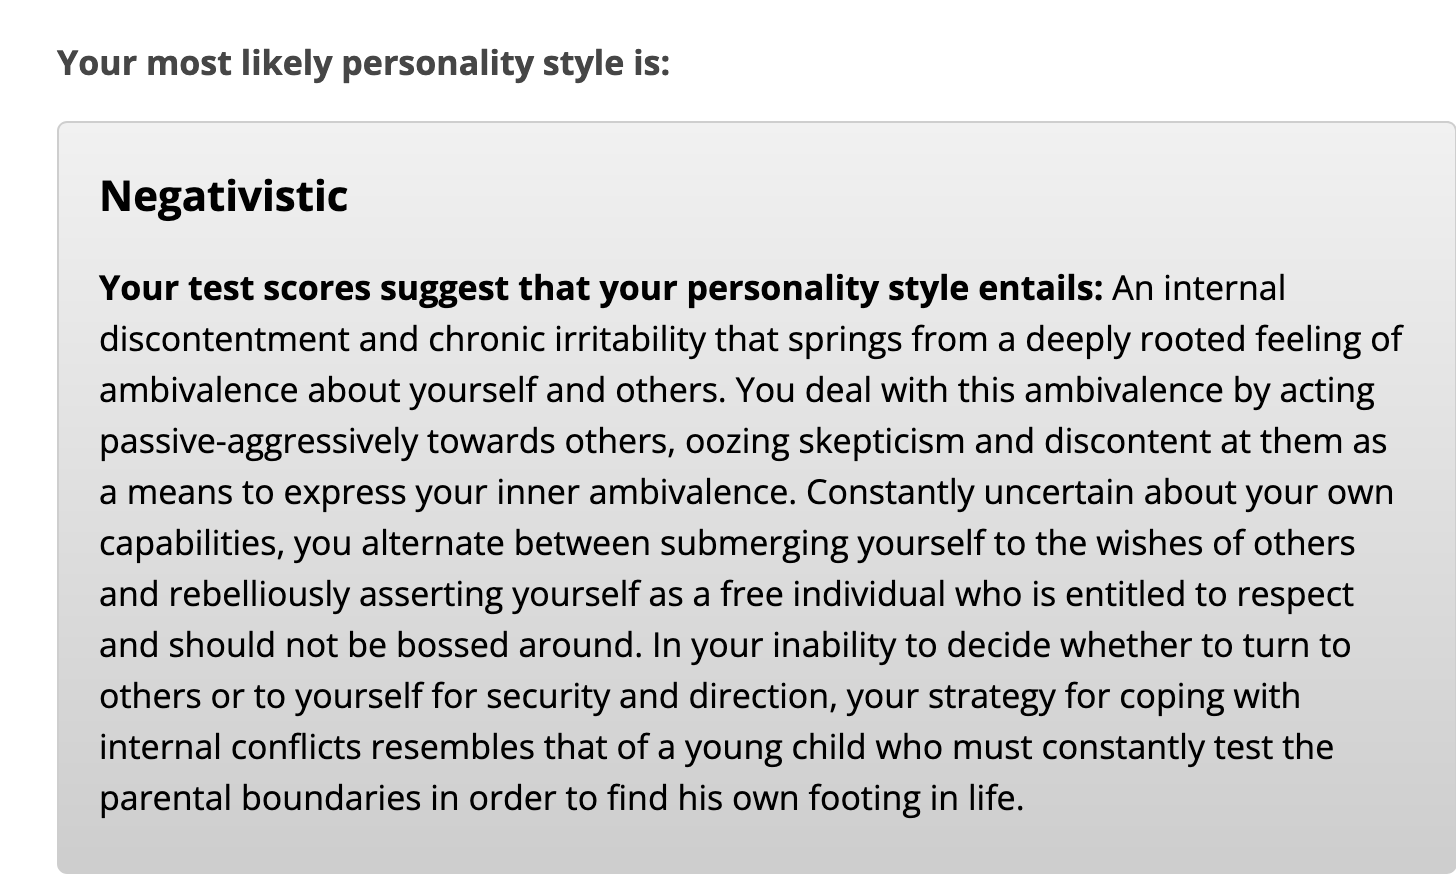Click the phrase 'wishes of others'
1456x896 pixels.
point(1225,543)
